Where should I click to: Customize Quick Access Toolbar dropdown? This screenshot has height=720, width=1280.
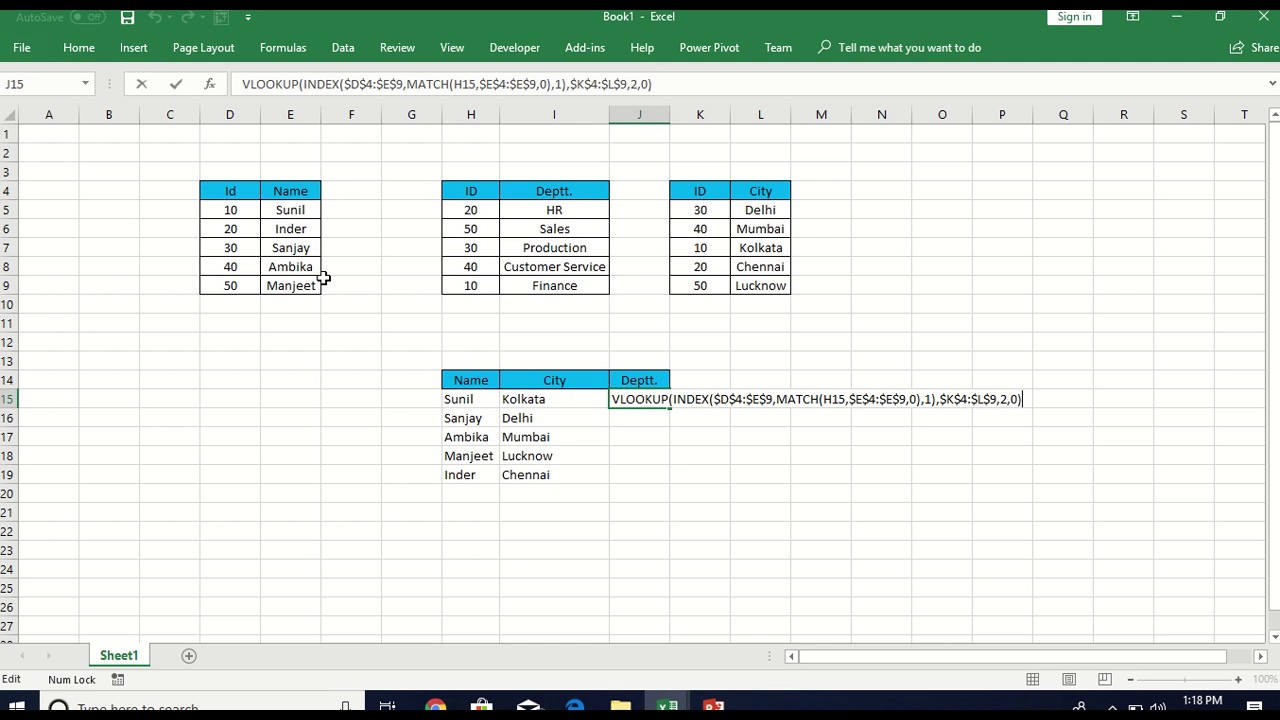coord(248,17)
